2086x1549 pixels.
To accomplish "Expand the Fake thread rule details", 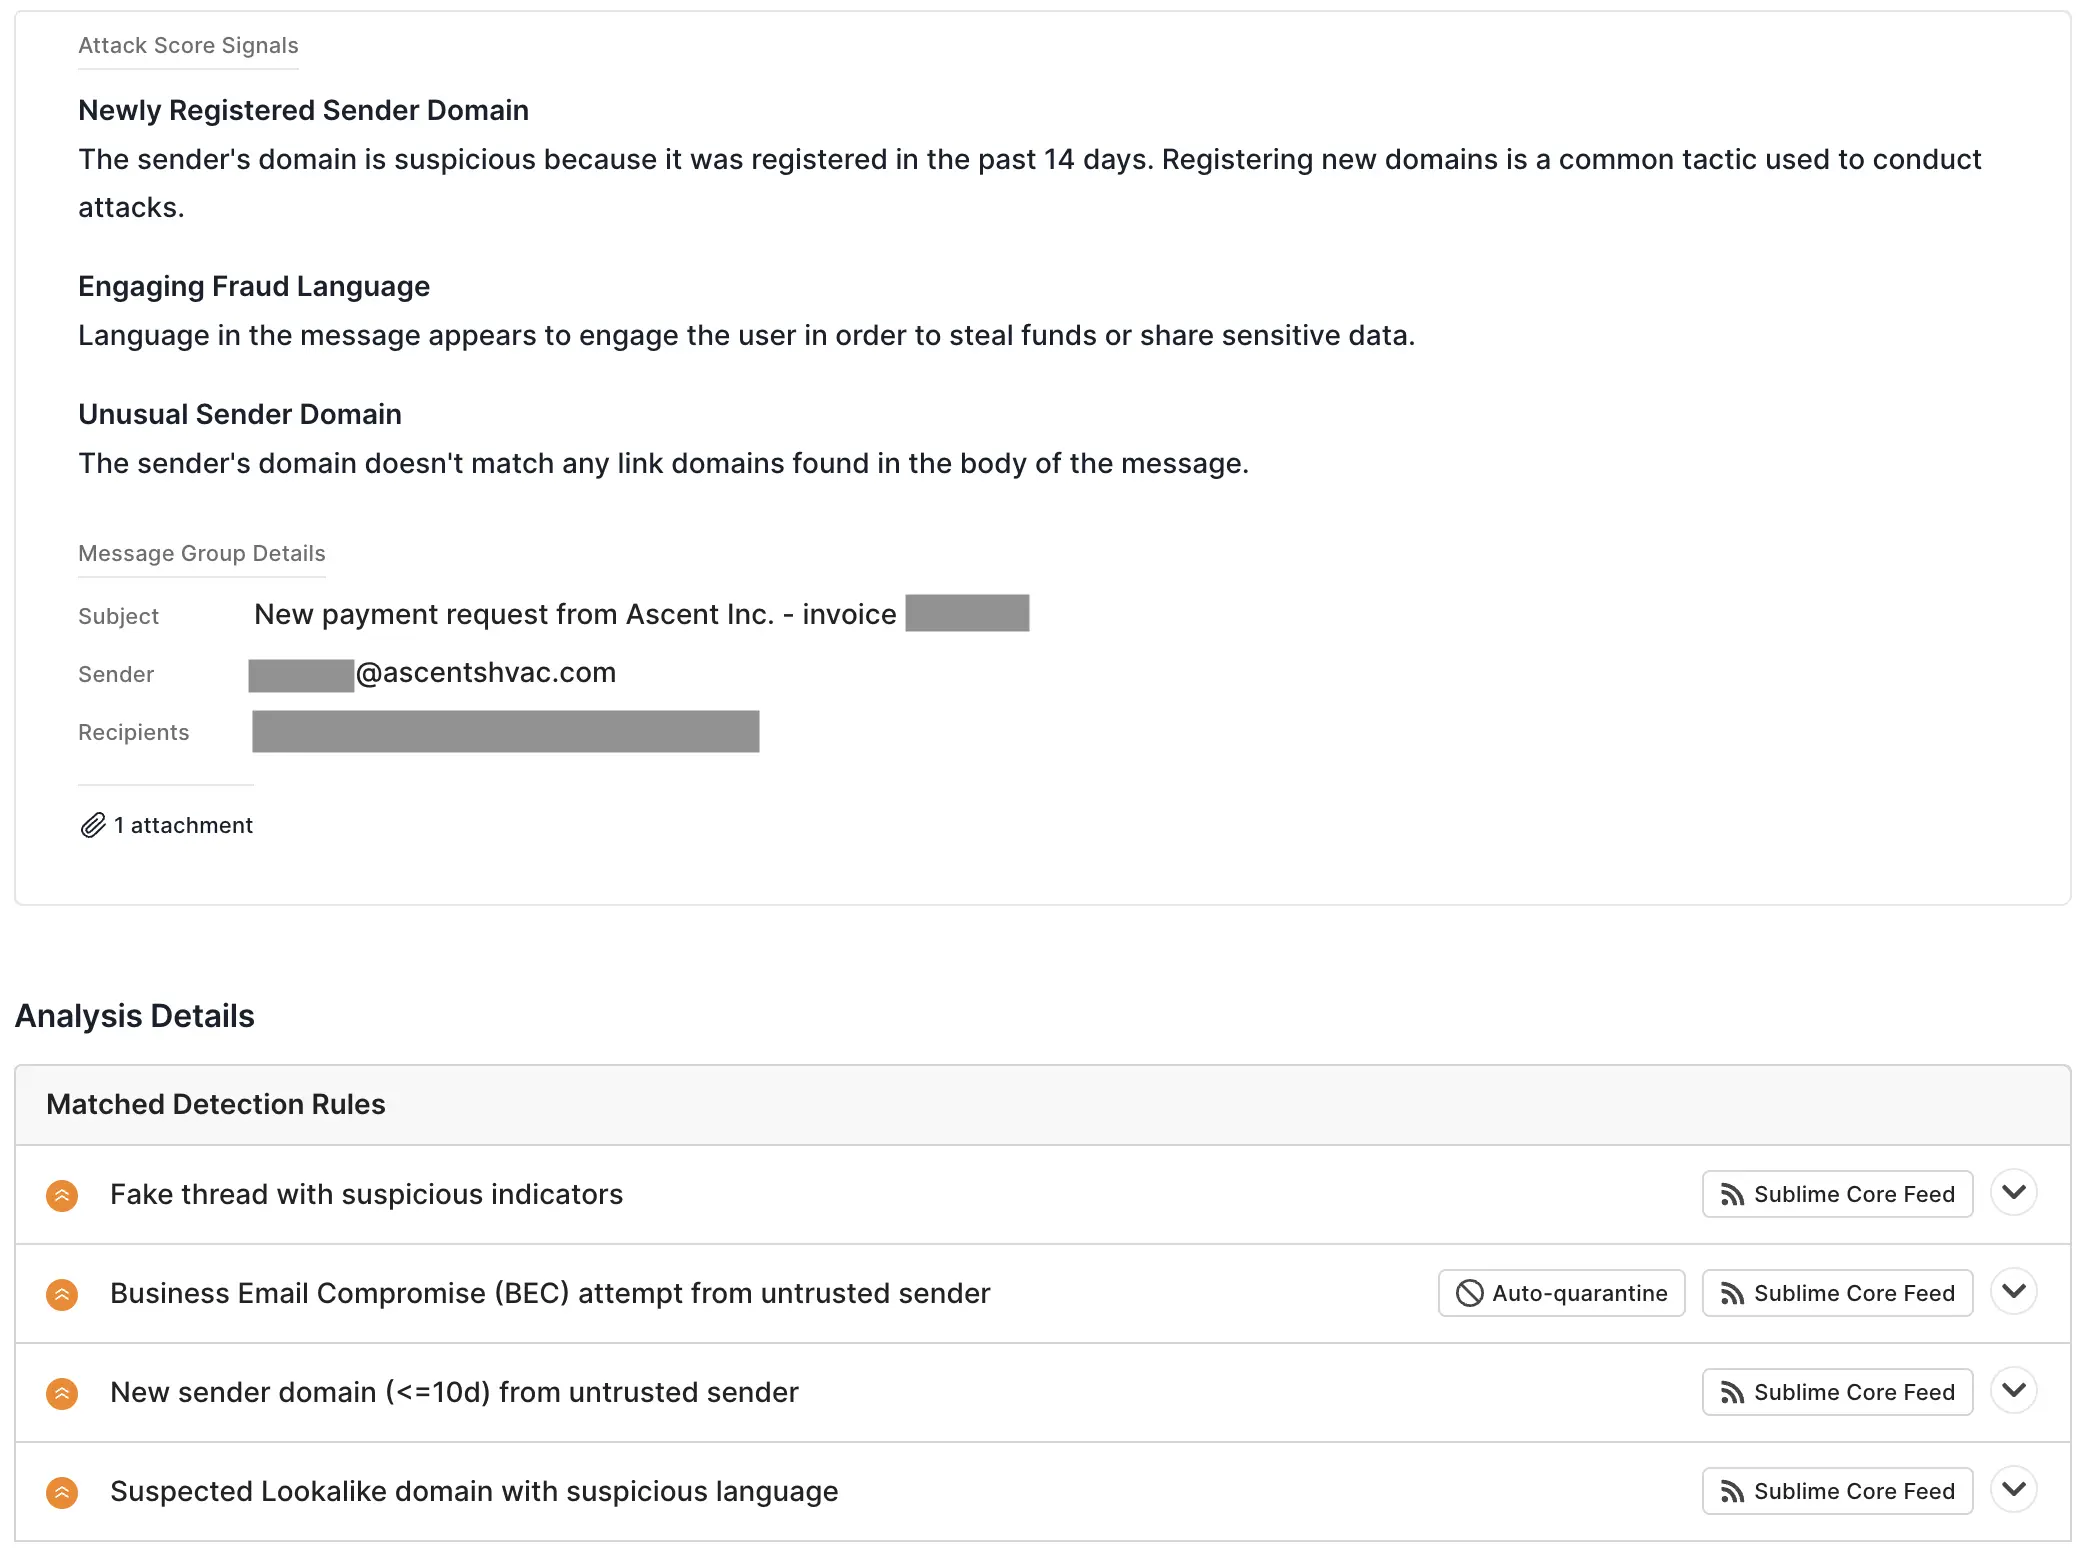I will (2013, 1192).
